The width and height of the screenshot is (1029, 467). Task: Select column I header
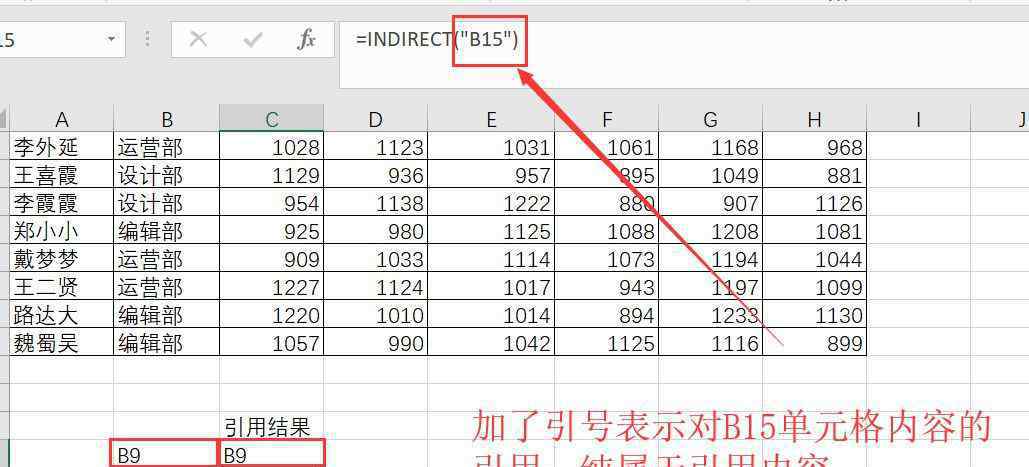918,119
